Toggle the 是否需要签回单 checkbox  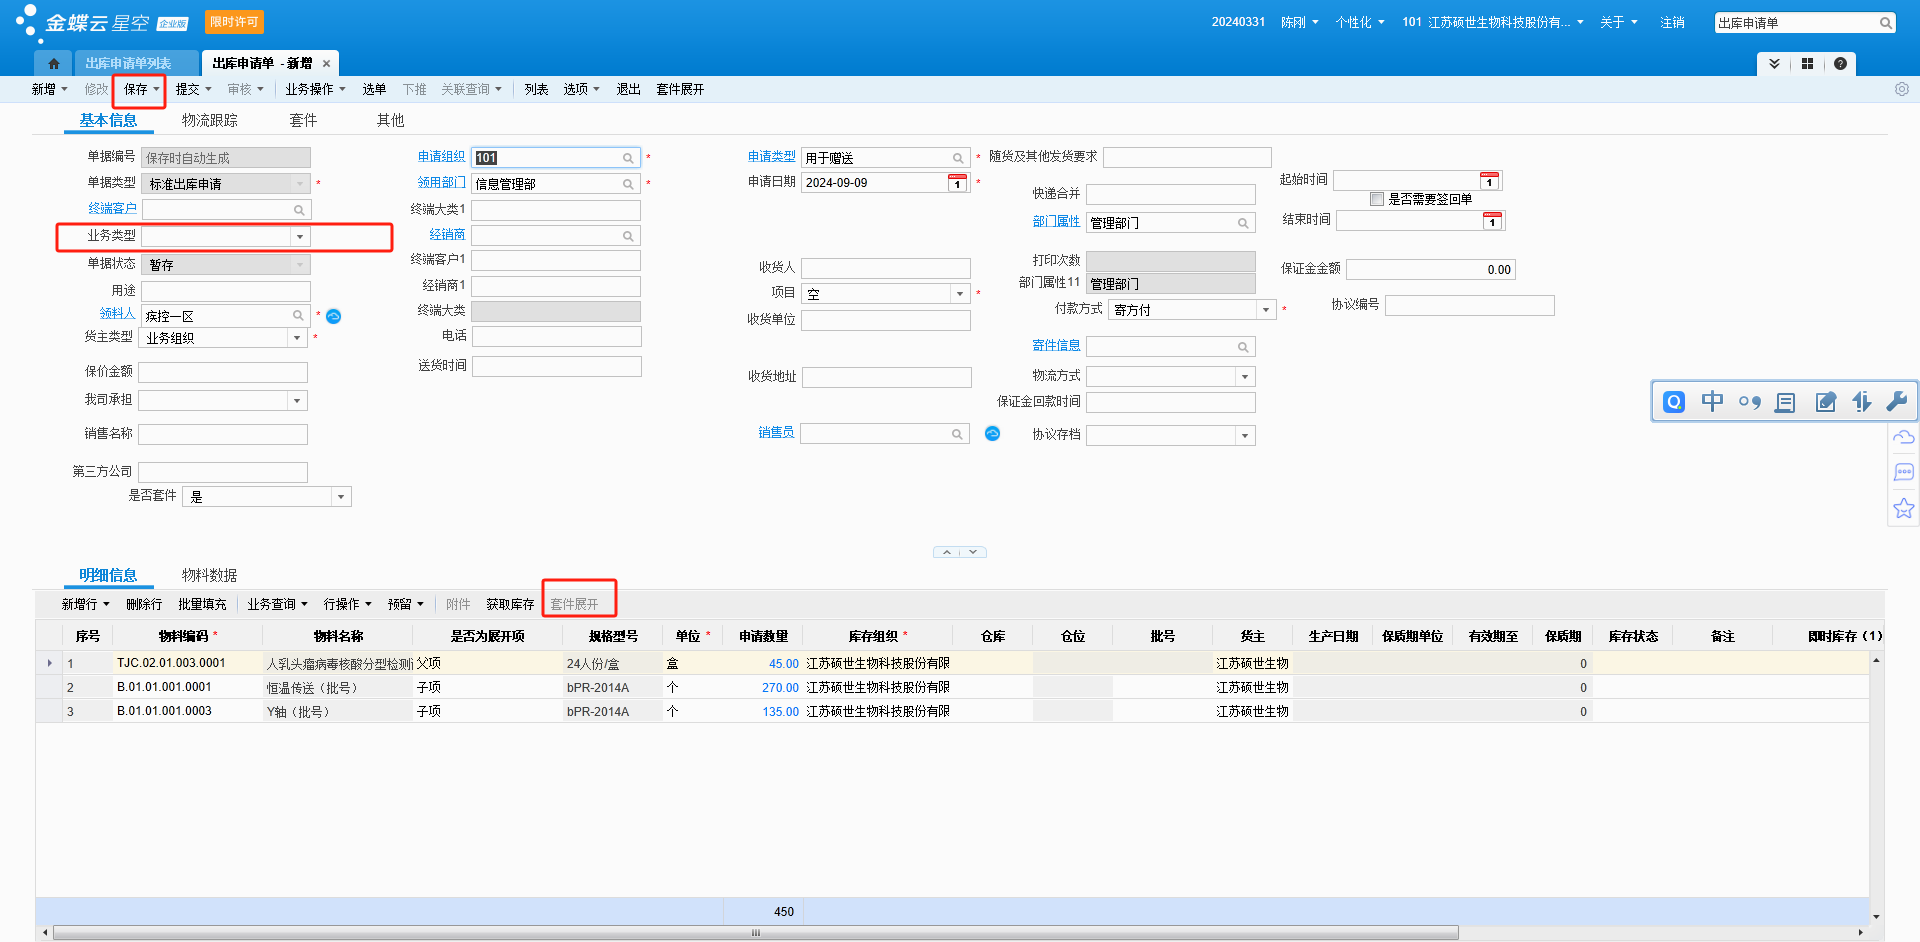pyautogui.click(x=1377, y=199)
